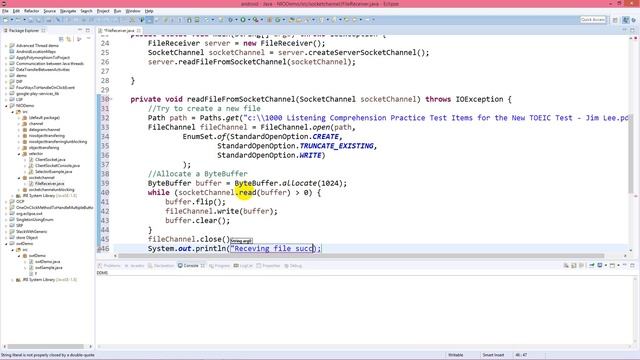
Task: Minimize the Package Explorer panel
Action: pyautogui.click(x=80, y=31)
